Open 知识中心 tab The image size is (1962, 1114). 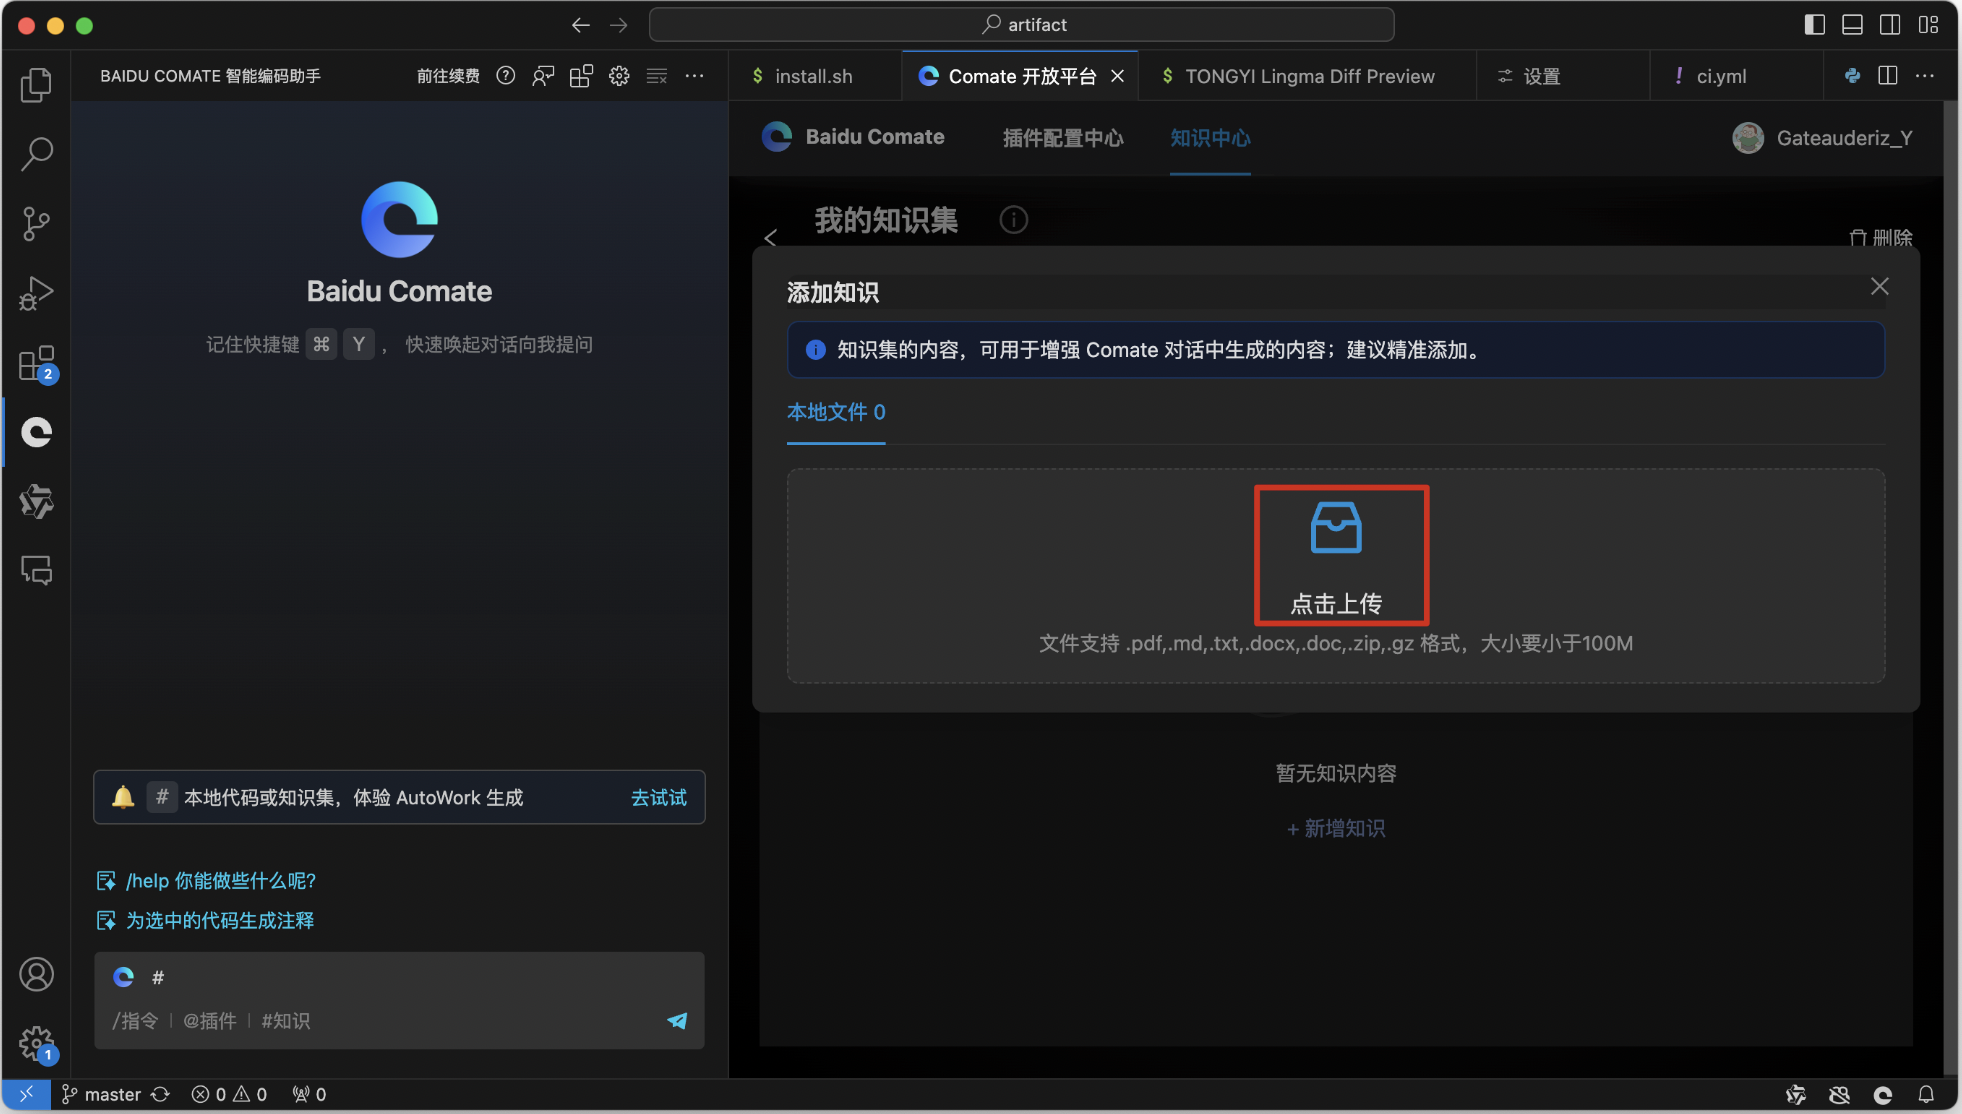[x=1210, y=138]
